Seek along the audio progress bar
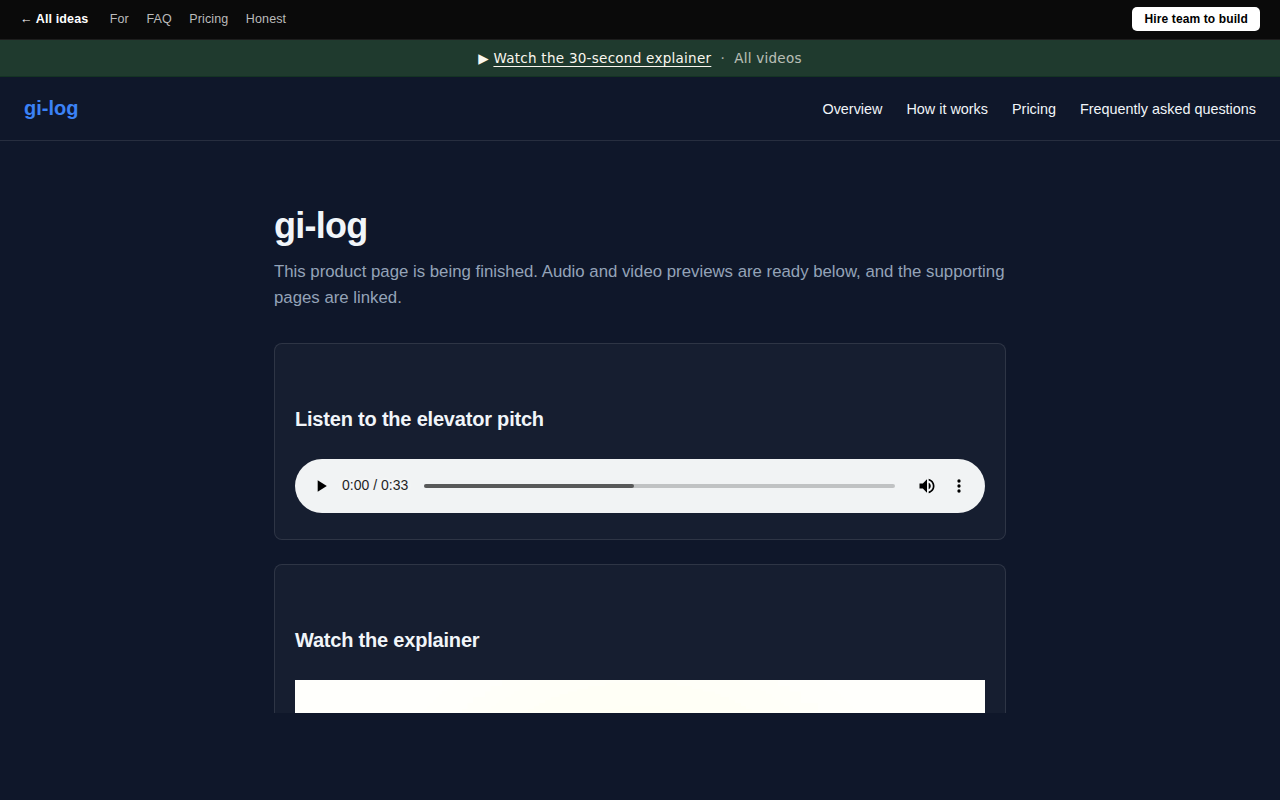Viewport: 1280px width, 800px height. (659, 486)
